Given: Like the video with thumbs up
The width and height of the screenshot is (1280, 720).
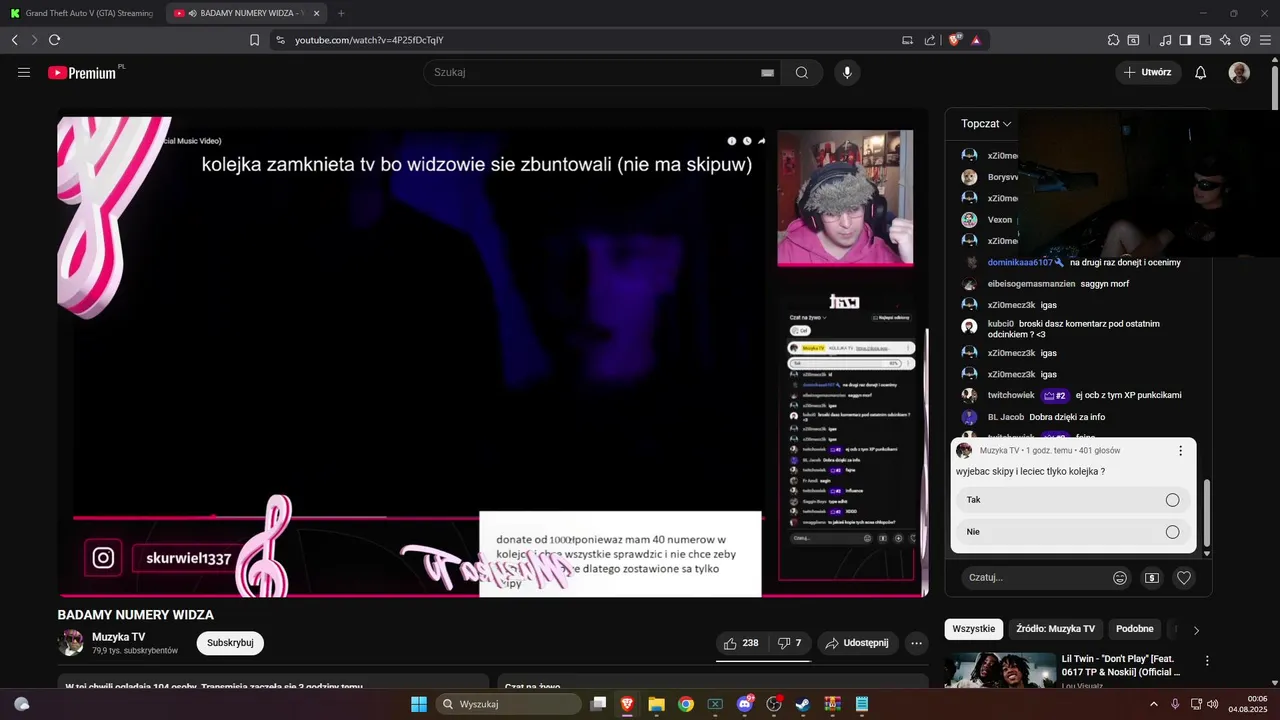Looking at the screenshot, I should pos(741,643).
